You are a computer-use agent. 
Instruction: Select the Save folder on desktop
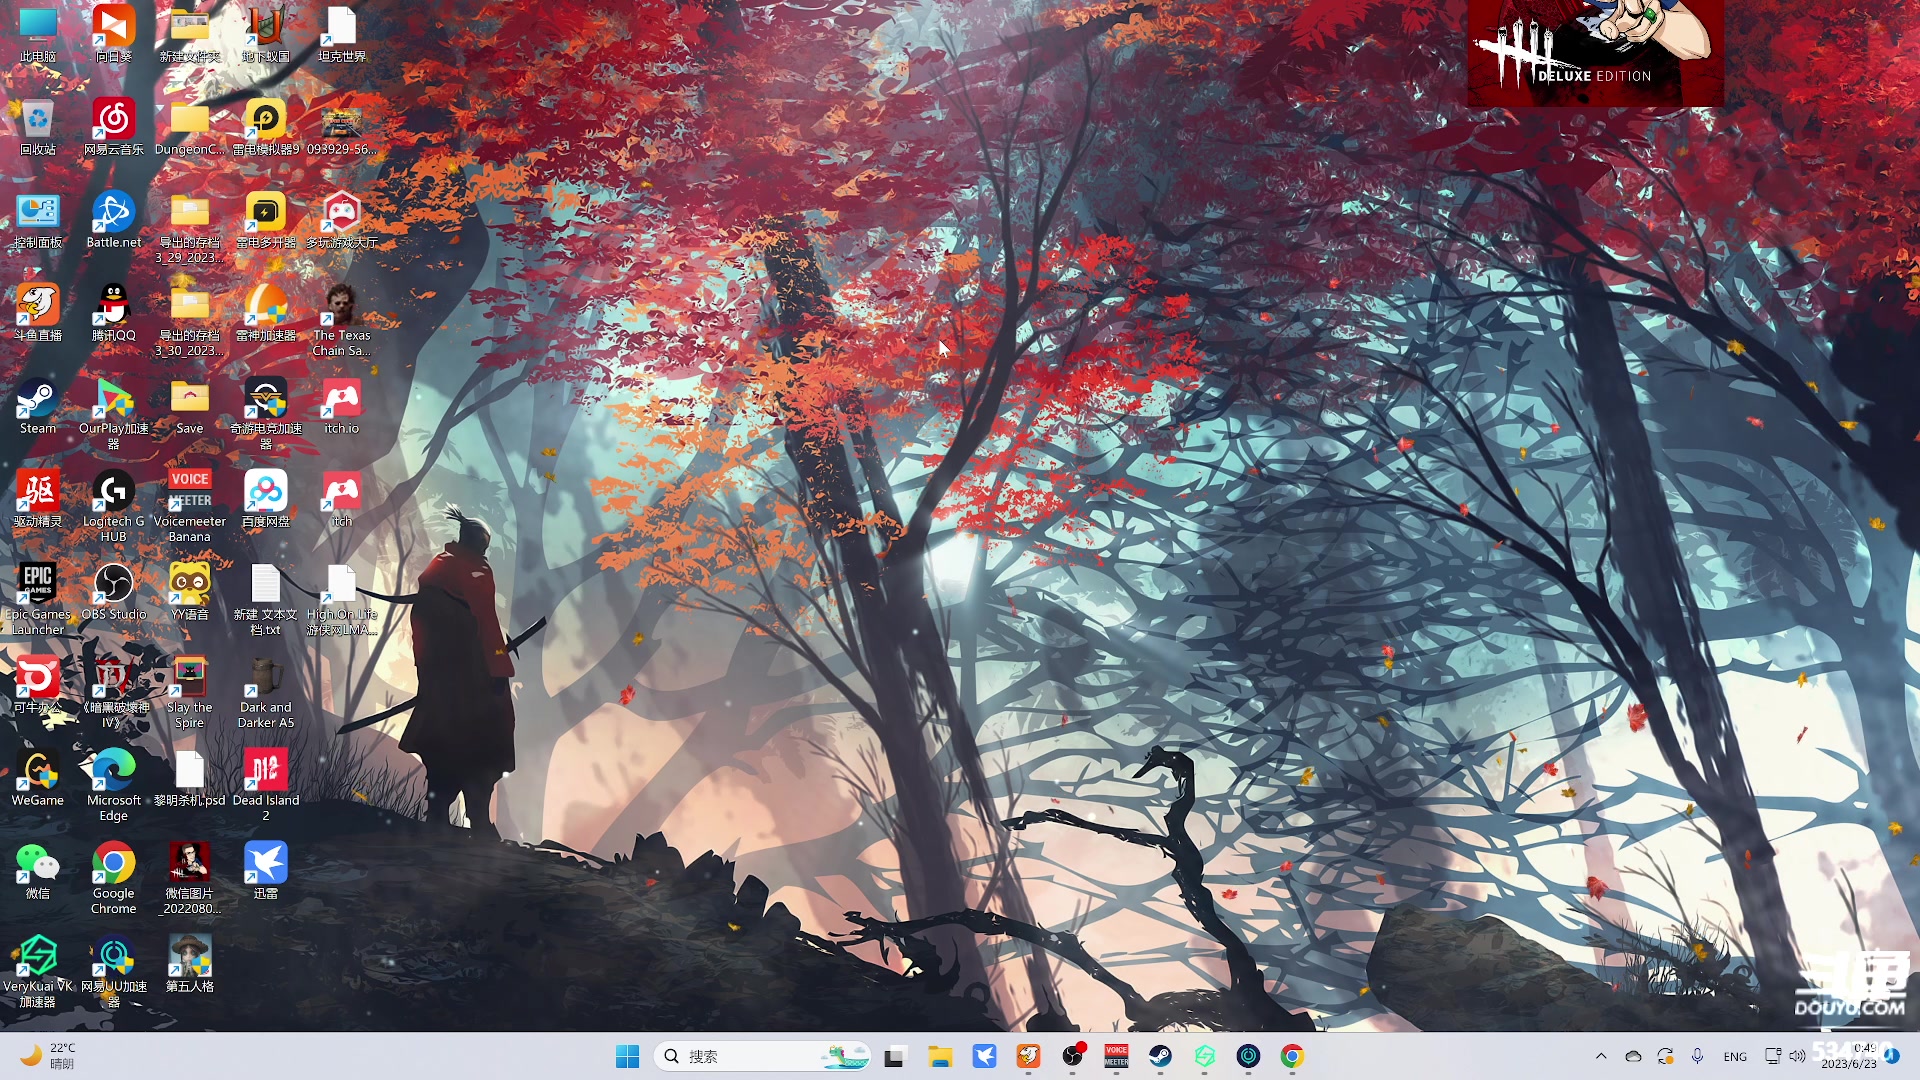190,407
